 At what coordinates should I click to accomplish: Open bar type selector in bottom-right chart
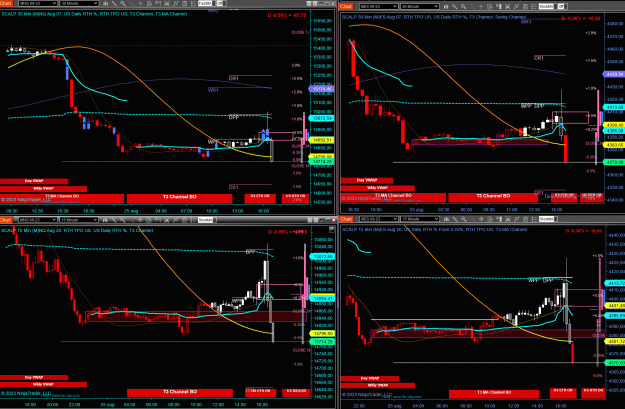(x=446, y=219)
